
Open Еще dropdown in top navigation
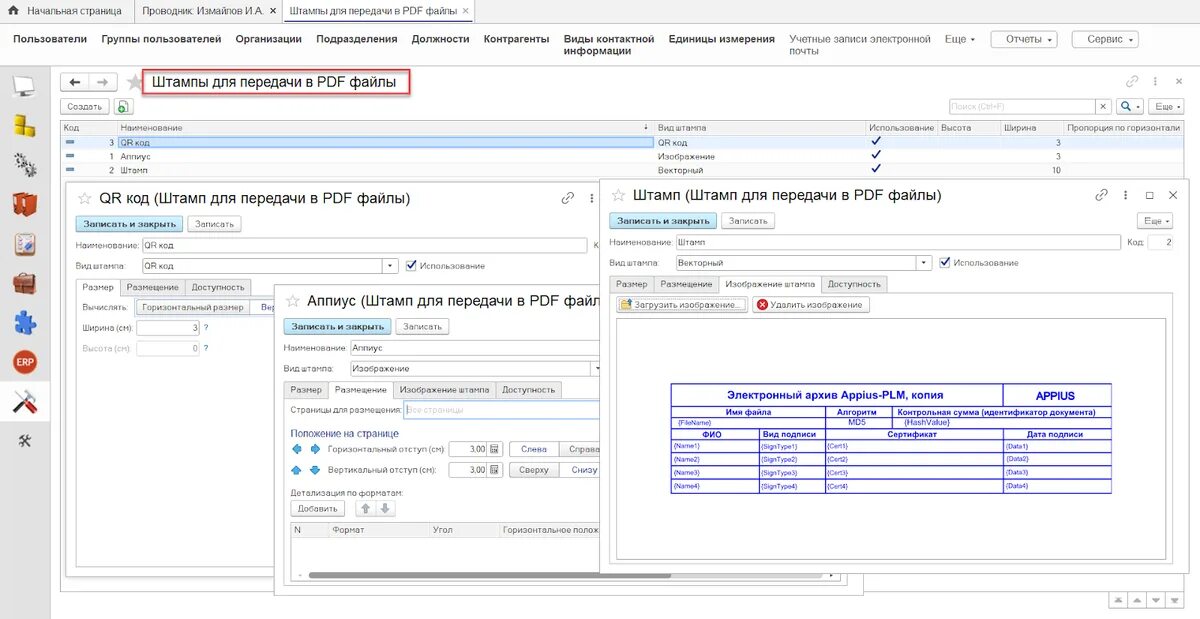coord(960,39)
